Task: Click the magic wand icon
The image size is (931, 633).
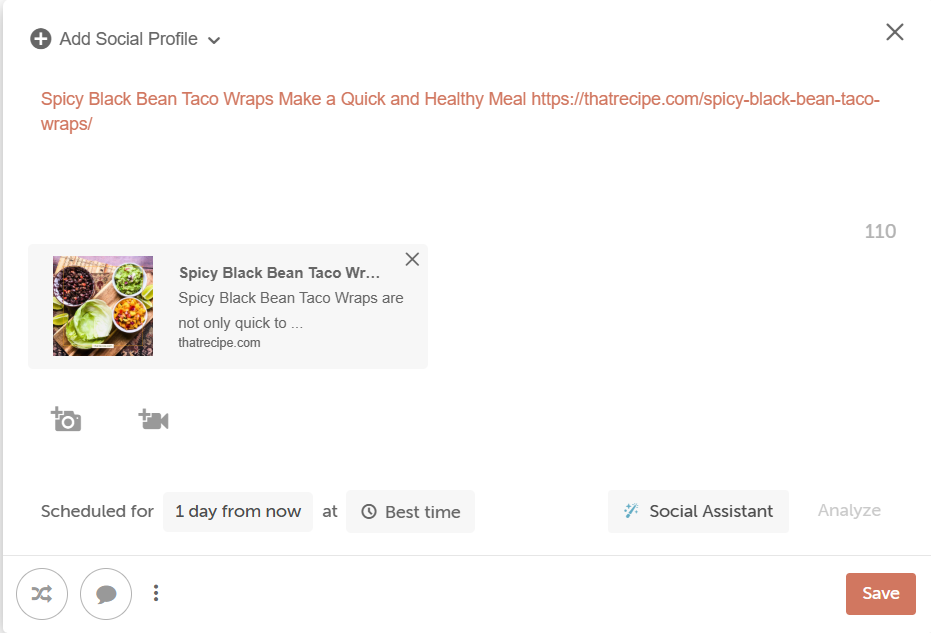Action: pos(631,511)
